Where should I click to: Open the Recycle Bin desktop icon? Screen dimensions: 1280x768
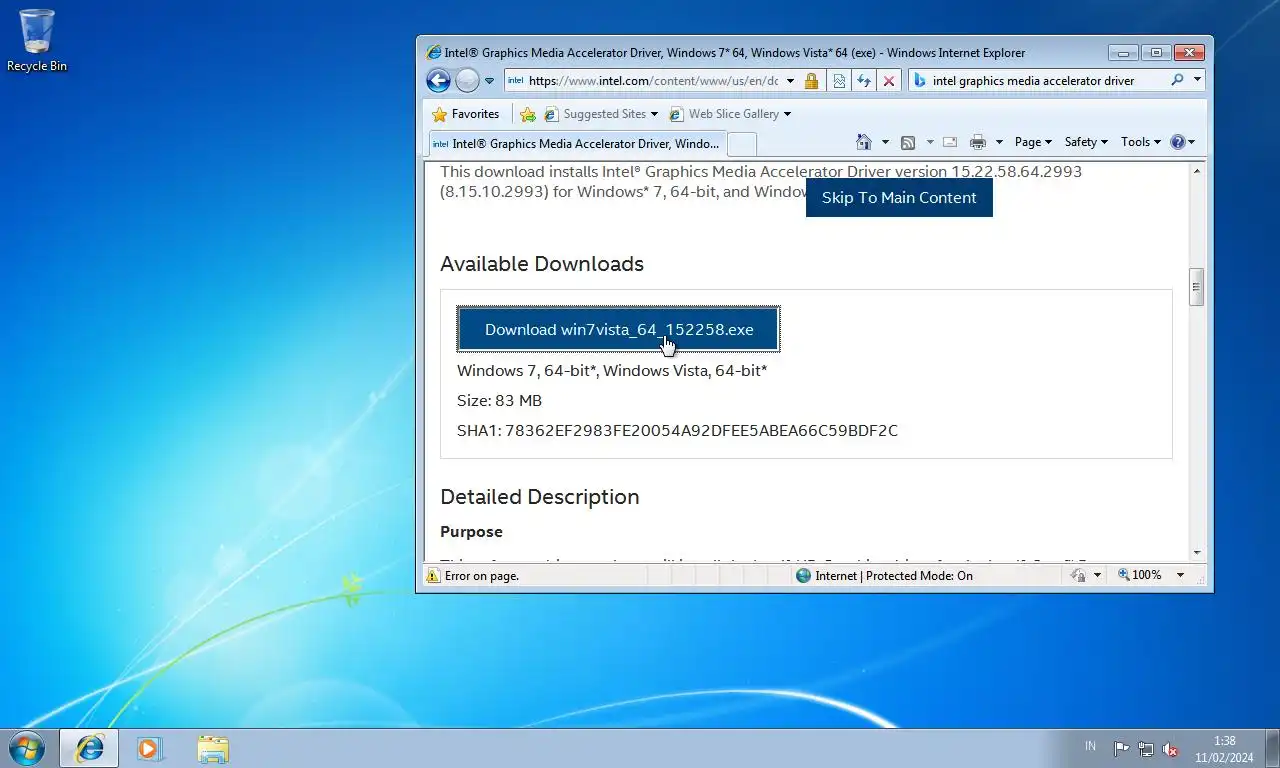click(37, 41)
